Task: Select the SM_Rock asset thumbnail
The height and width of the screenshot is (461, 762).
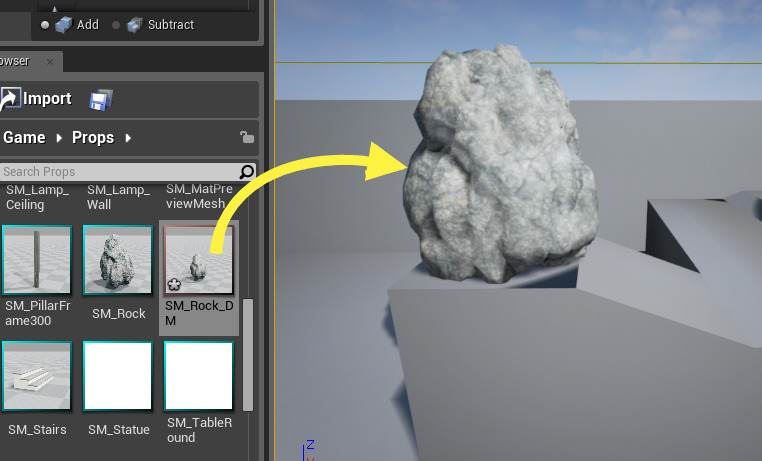Action: click(118, 260)
